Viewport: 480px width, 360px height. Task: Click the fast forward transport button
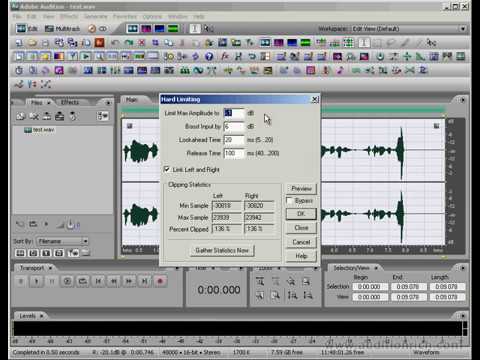(x=129, y=281)
